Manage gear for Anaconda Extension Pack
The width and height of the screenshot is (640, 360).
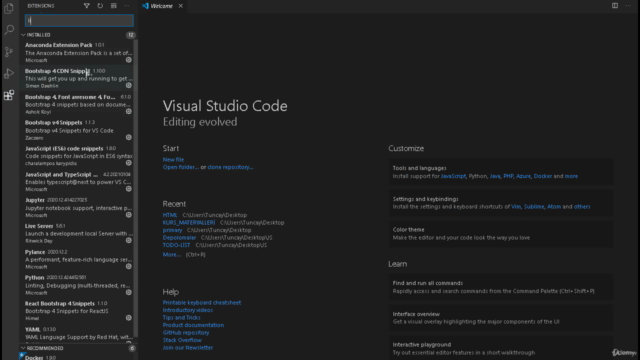pyautogui.click(x=129, y=60)
